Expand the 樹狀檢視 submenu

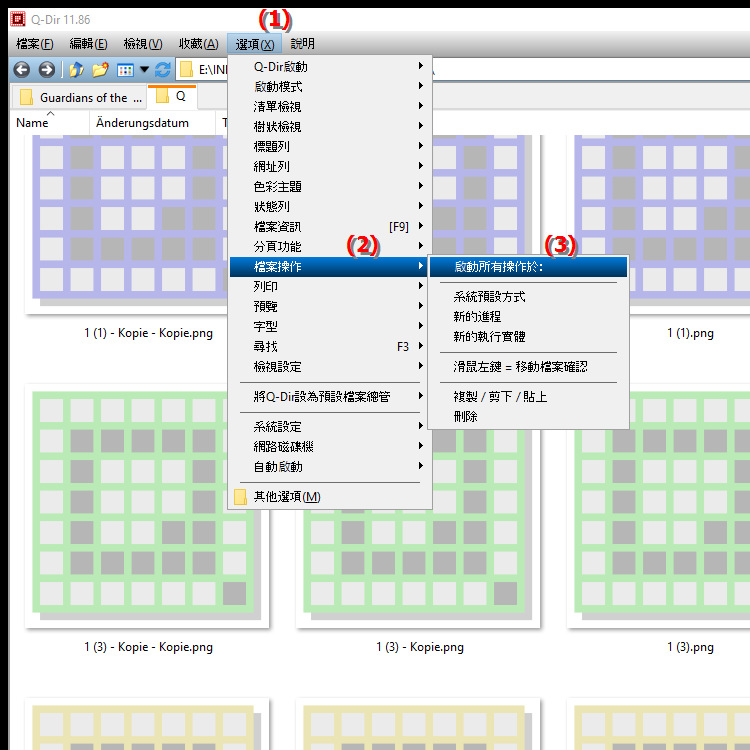(x=331, y=127)
